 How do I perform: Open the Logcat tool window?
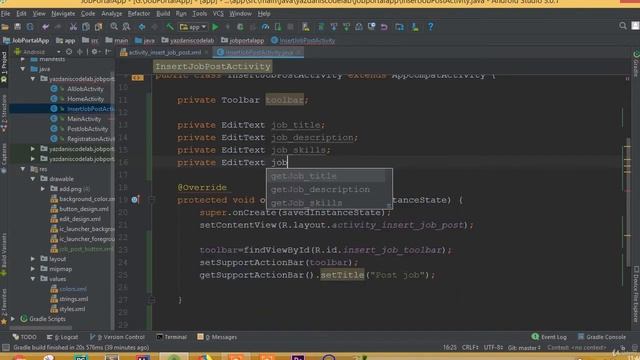click(x=62, y=337)
